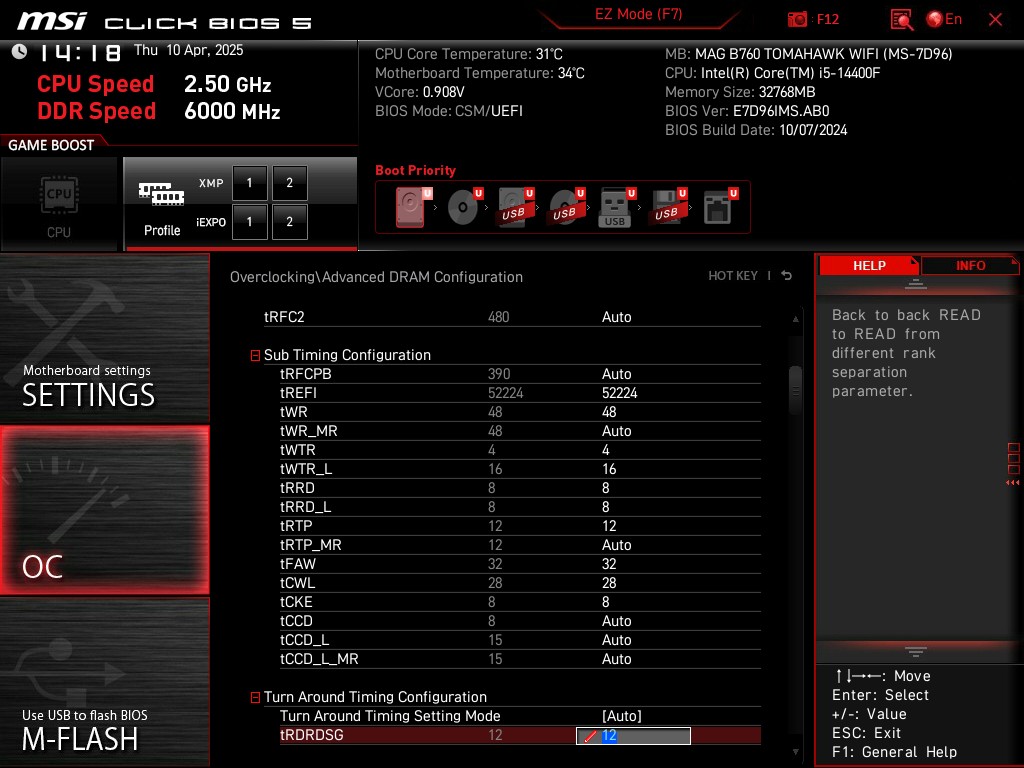This screenshot has height=768, width=1024.
Task: Click the tRDRDSG value input field
Action: (x=633, y=735)
